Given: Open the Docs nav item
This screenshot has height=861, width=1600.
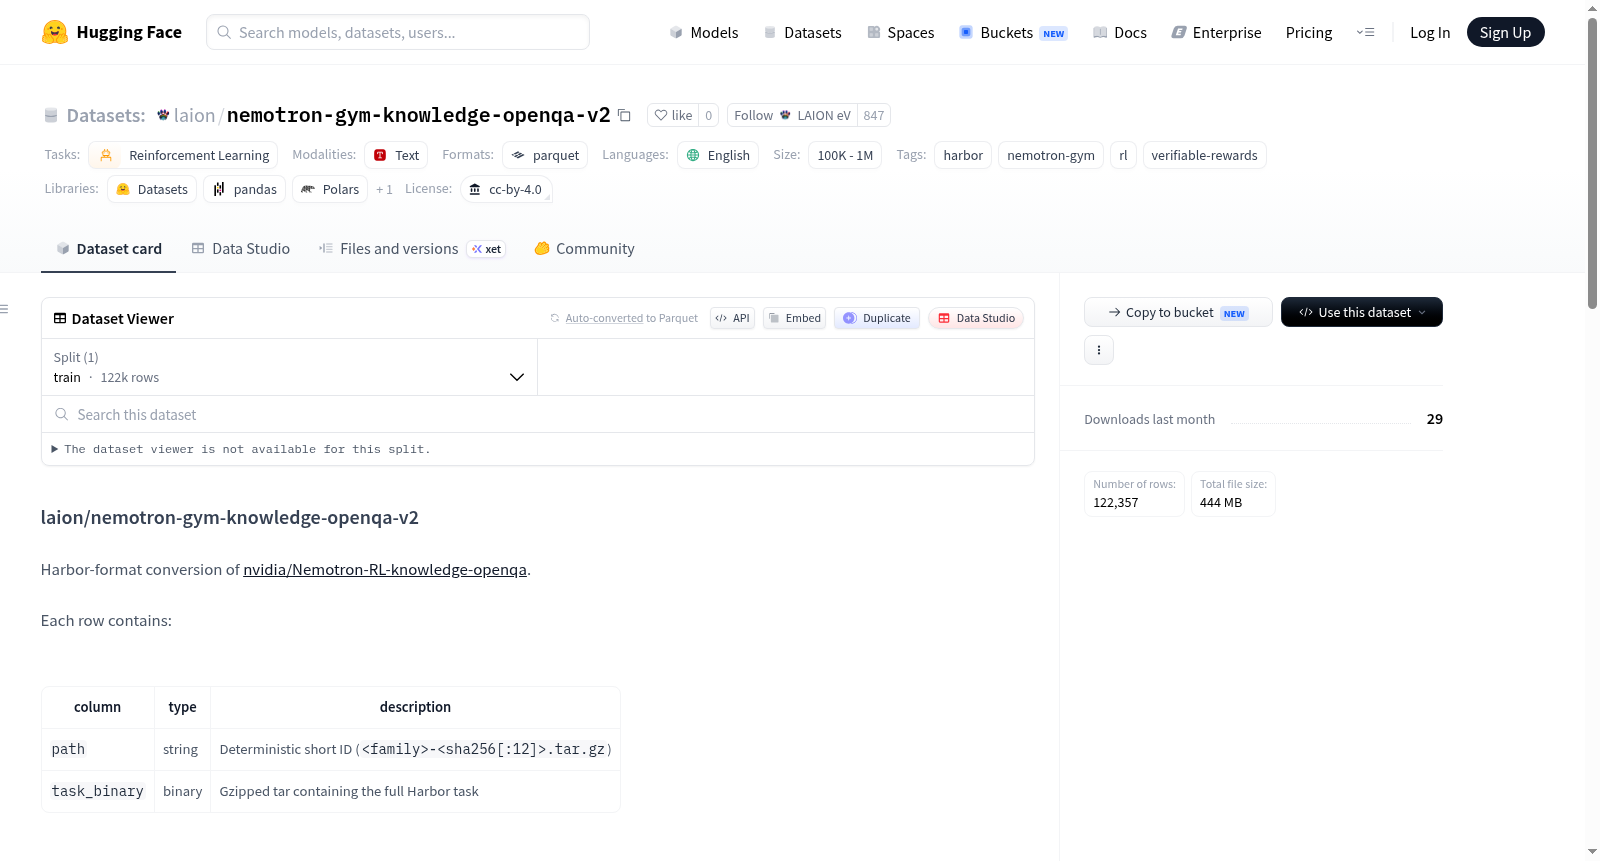Looking at the screenshot, I should point(1120,33).
